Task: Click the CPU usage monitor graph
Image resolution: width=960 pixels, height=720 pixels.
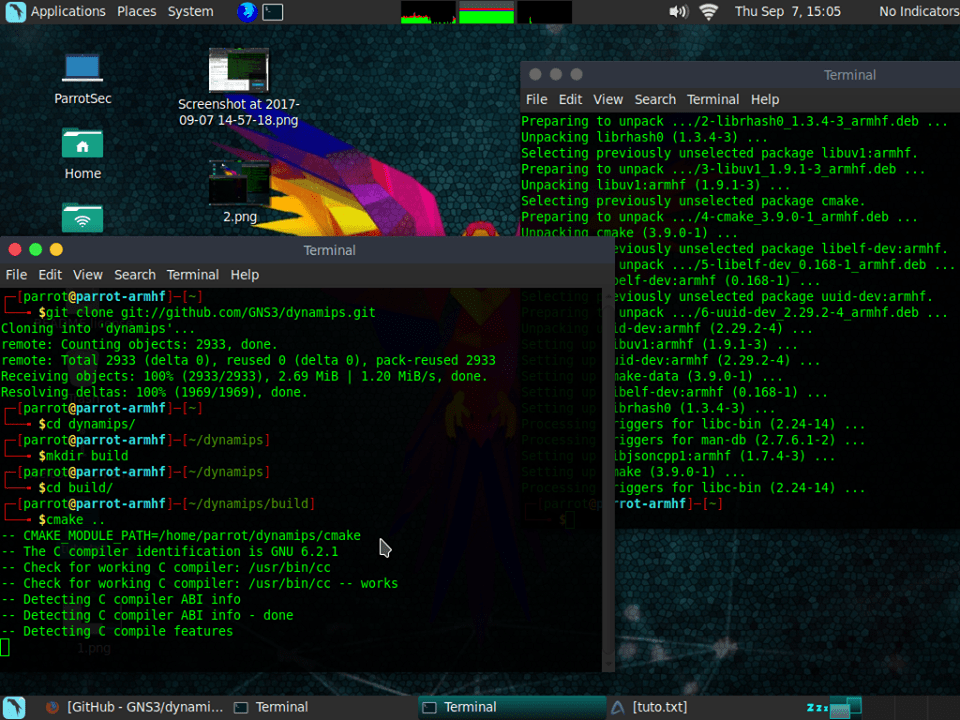Action: pos(429,12)
